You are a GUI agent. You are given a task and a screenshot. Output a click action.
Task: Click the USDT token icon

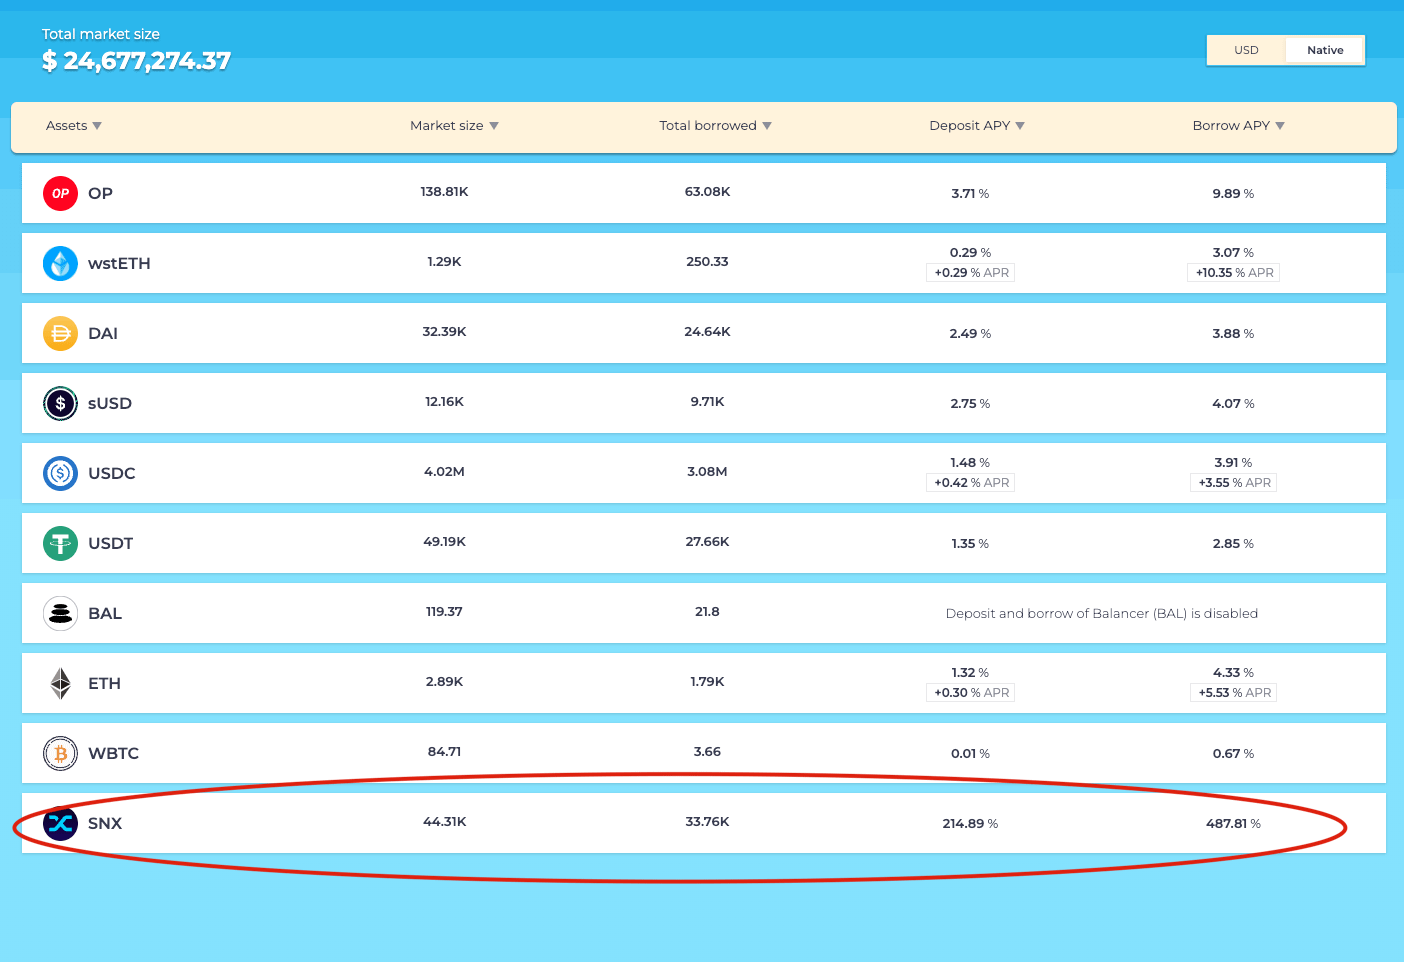click(x=60, y=543)
